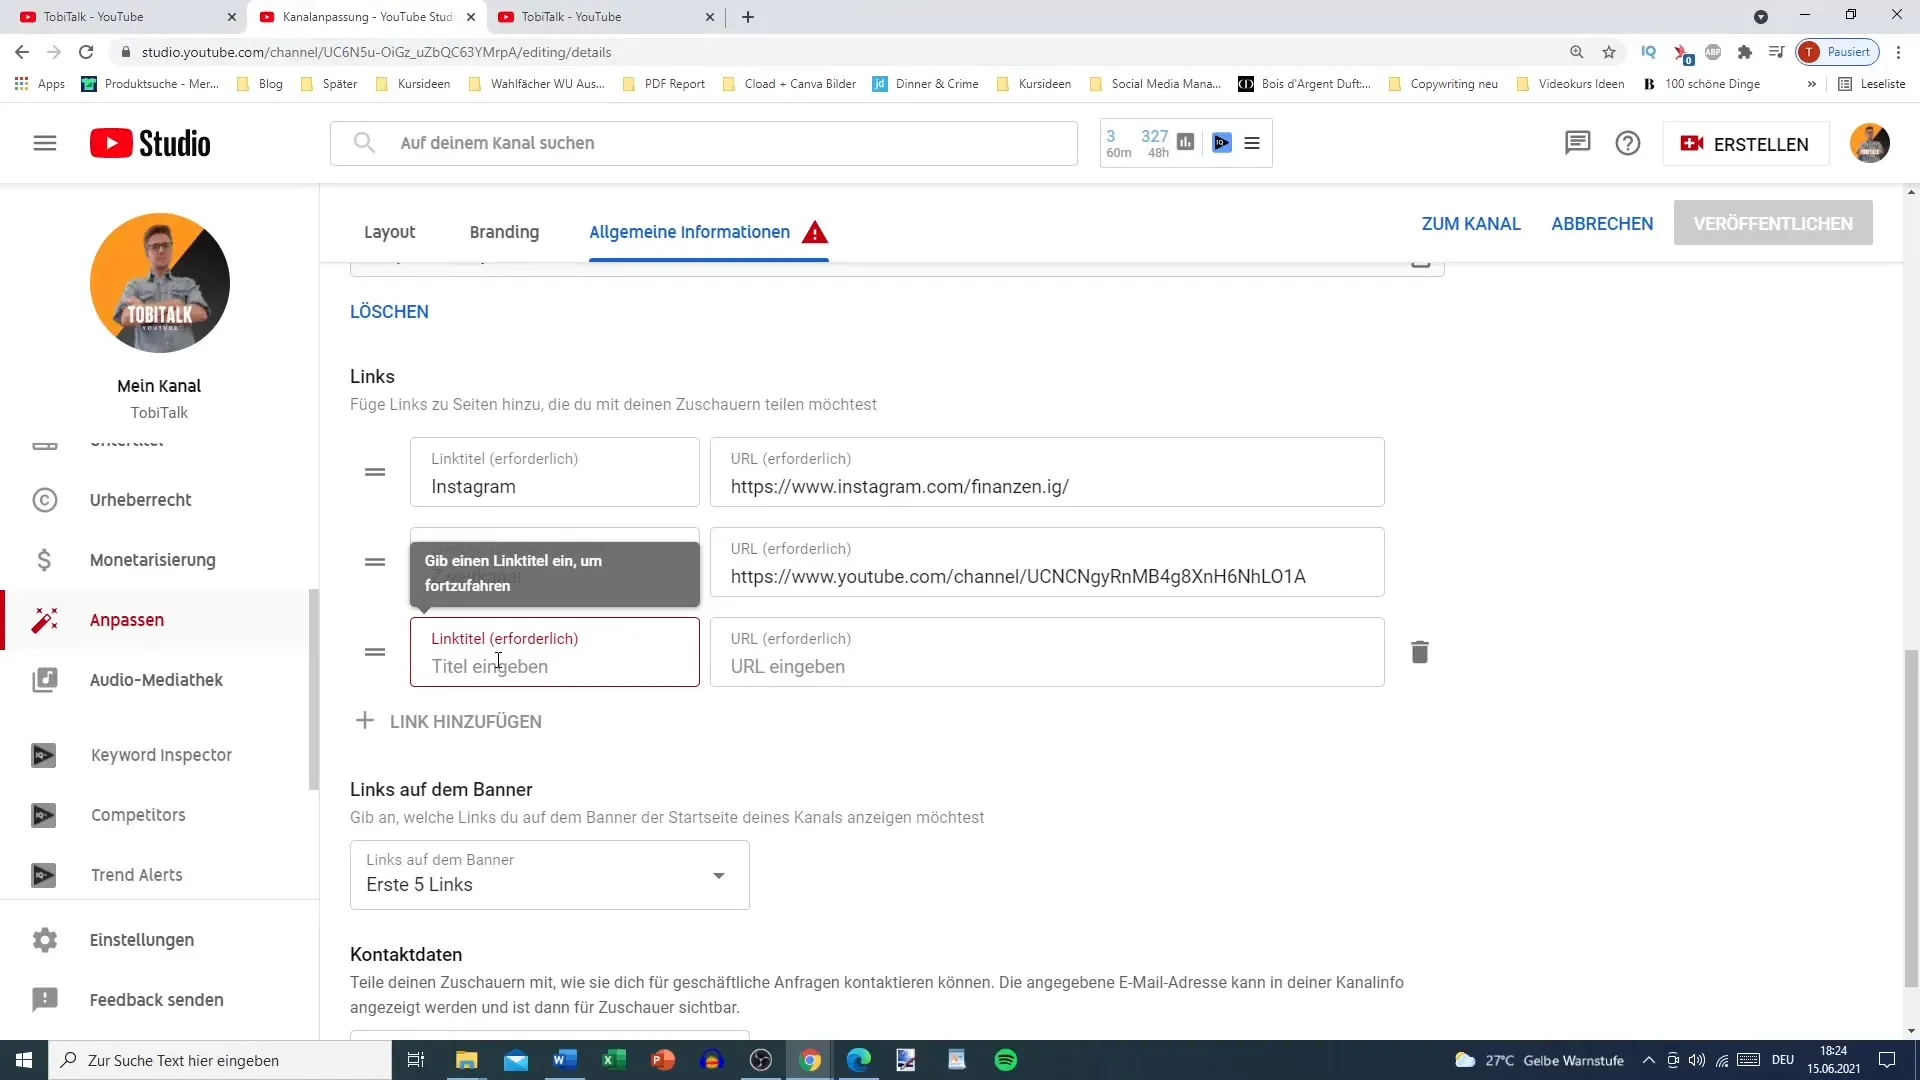Open the YouTube Studio hamburger menu
Viewport: 1920px width, 1080px height.
pyautogui.click(x=45, y=143)
